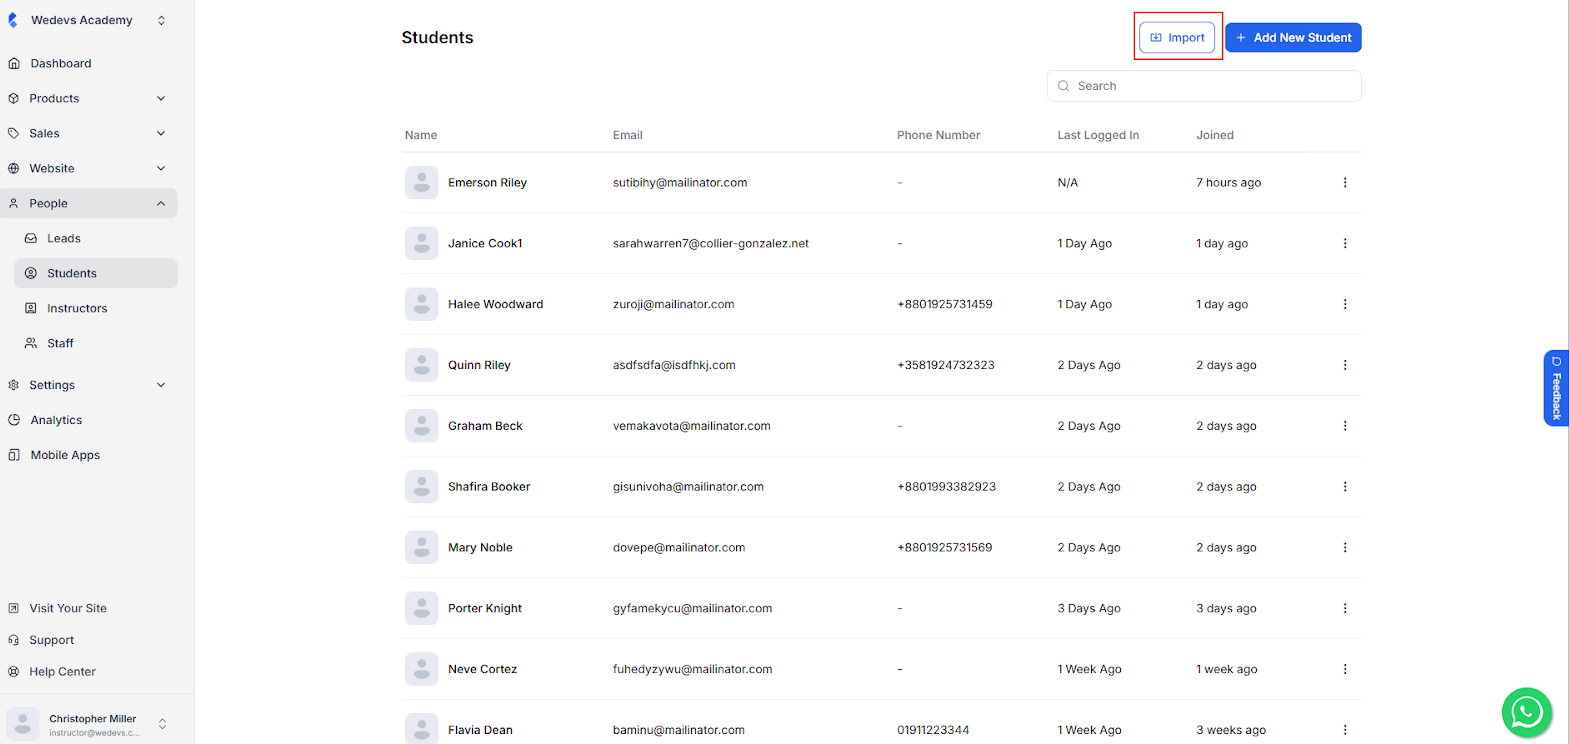Click email asdfsdfa@isdfhkj.com
This screenshot has width=1569, height=744.
(674, 365)
